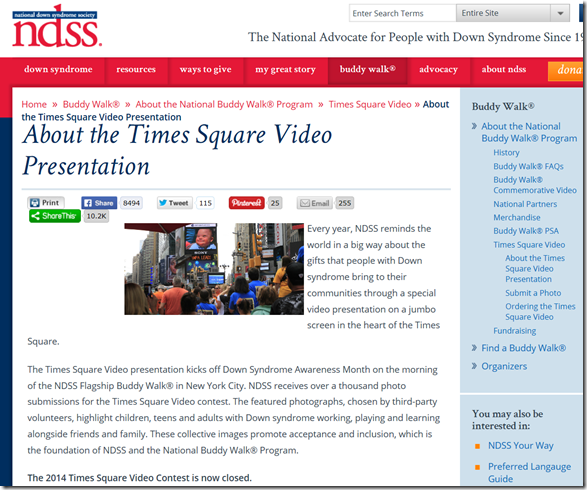Follow the Home breadcrumb link

pyautogui.click(x=34, y=104)
